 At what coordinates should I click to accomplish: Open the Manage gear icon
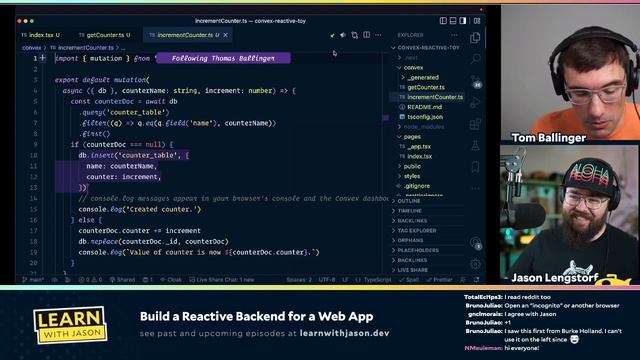click(x=476, y=264)
